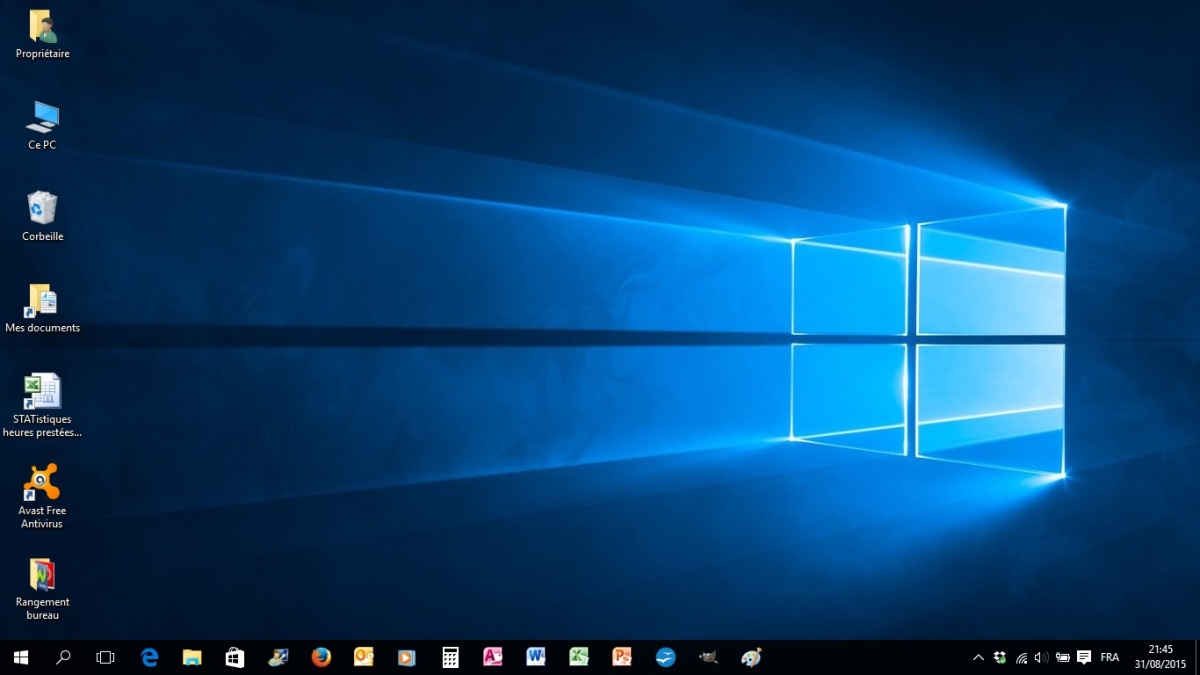Launch PowerPoint from the taskbar
Screen dimensions: 1200x675
tap(622, 657)
